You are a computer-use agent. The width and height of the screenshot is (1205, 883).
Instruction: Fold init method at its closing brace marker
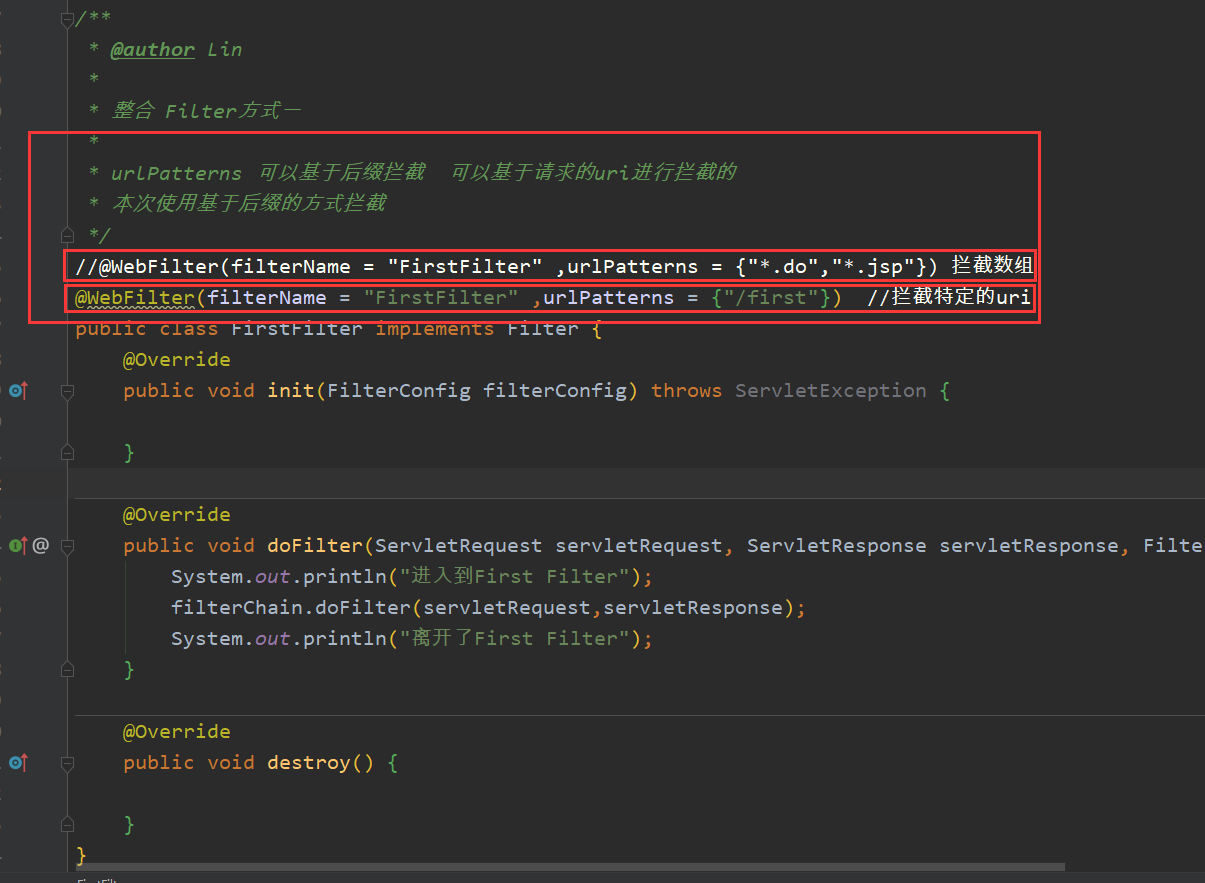click(x=67, y=453)
